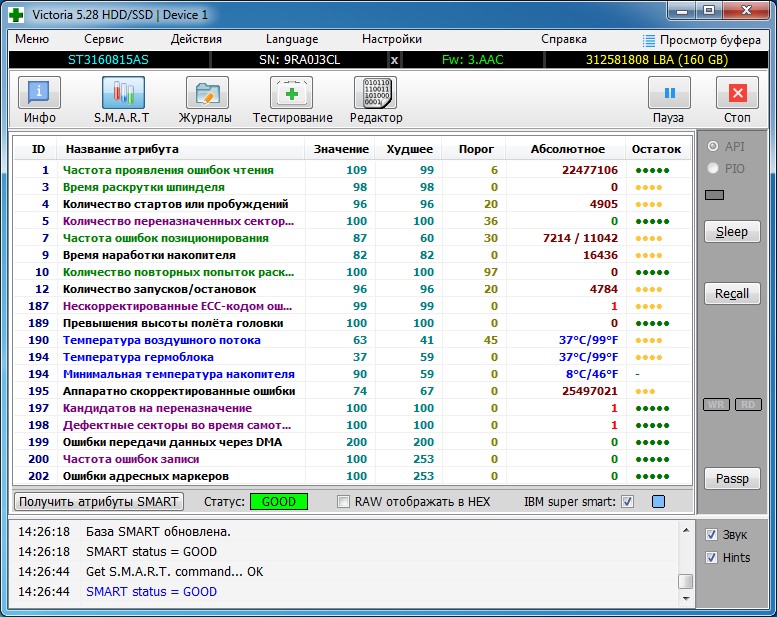Click the ST3160815AS model label
This screenshot has height=617, width=777.
(x=108, y=60)
